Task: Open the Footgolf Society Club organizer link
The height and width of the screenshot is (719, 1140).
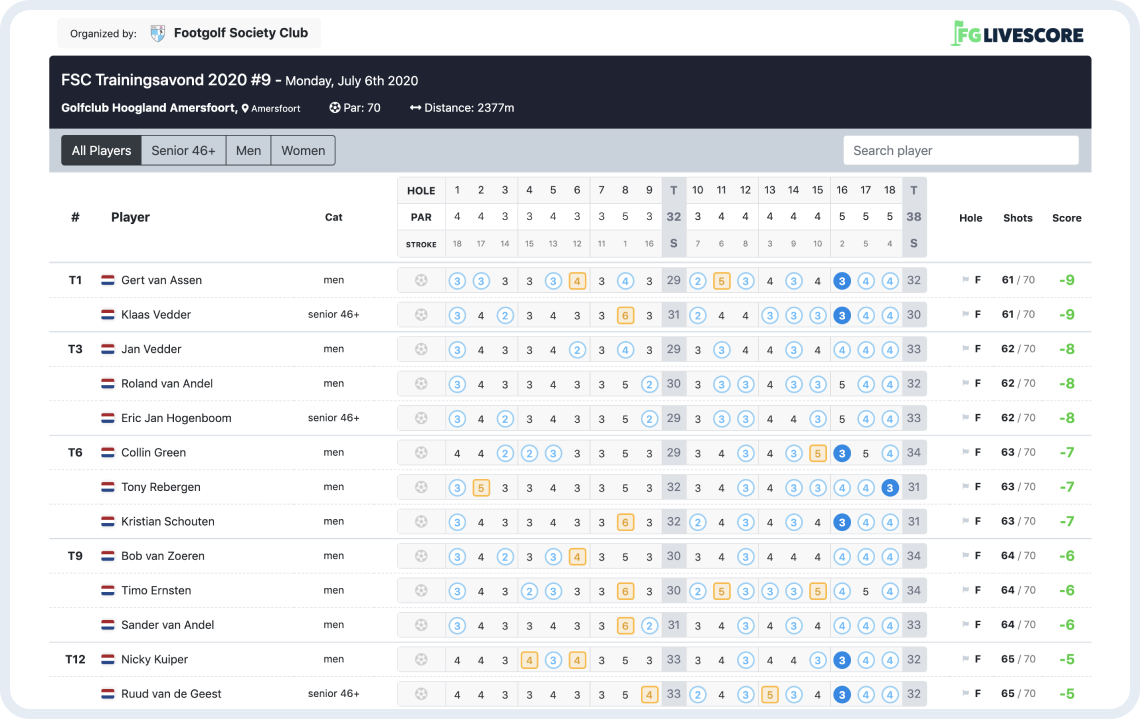Action: 240,33
